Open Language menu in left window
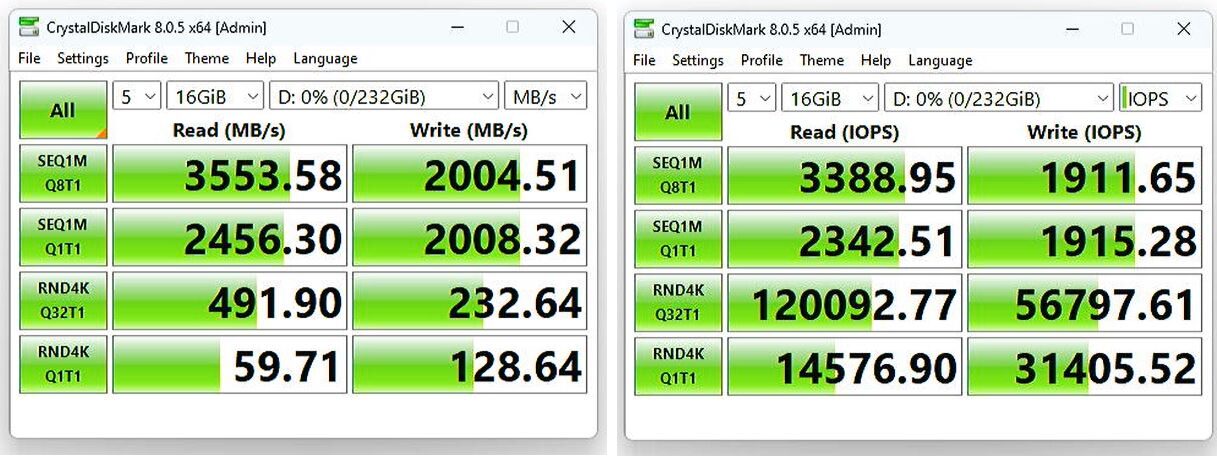 click(x=325, y=58)
